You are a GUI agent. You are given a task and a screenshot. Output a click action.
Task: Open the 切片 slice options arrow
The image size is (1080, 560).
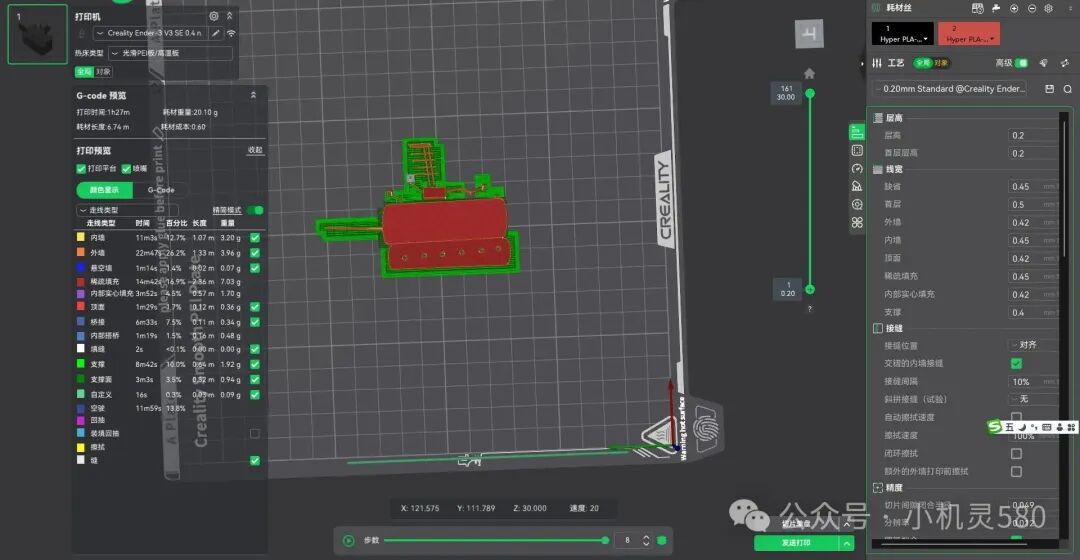pos(847,524)
